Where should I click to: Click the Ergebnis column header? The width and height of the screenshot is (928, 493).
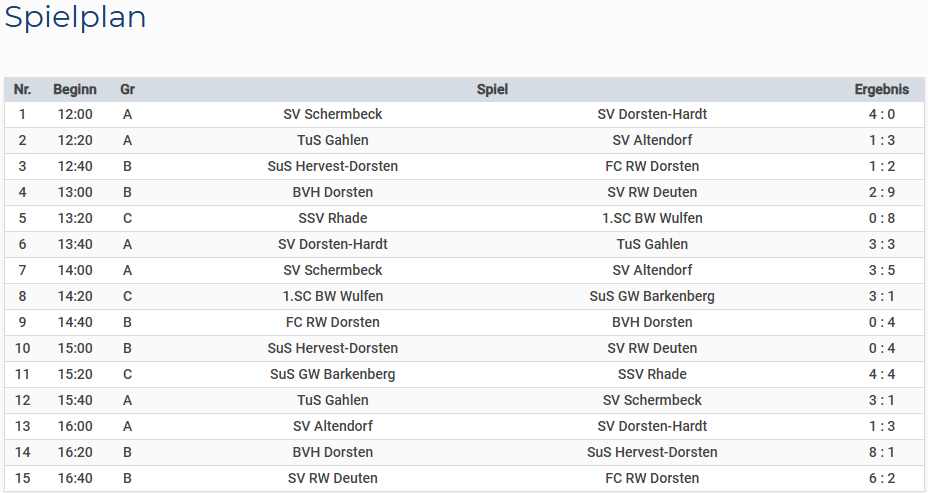(x=882, y=90)
